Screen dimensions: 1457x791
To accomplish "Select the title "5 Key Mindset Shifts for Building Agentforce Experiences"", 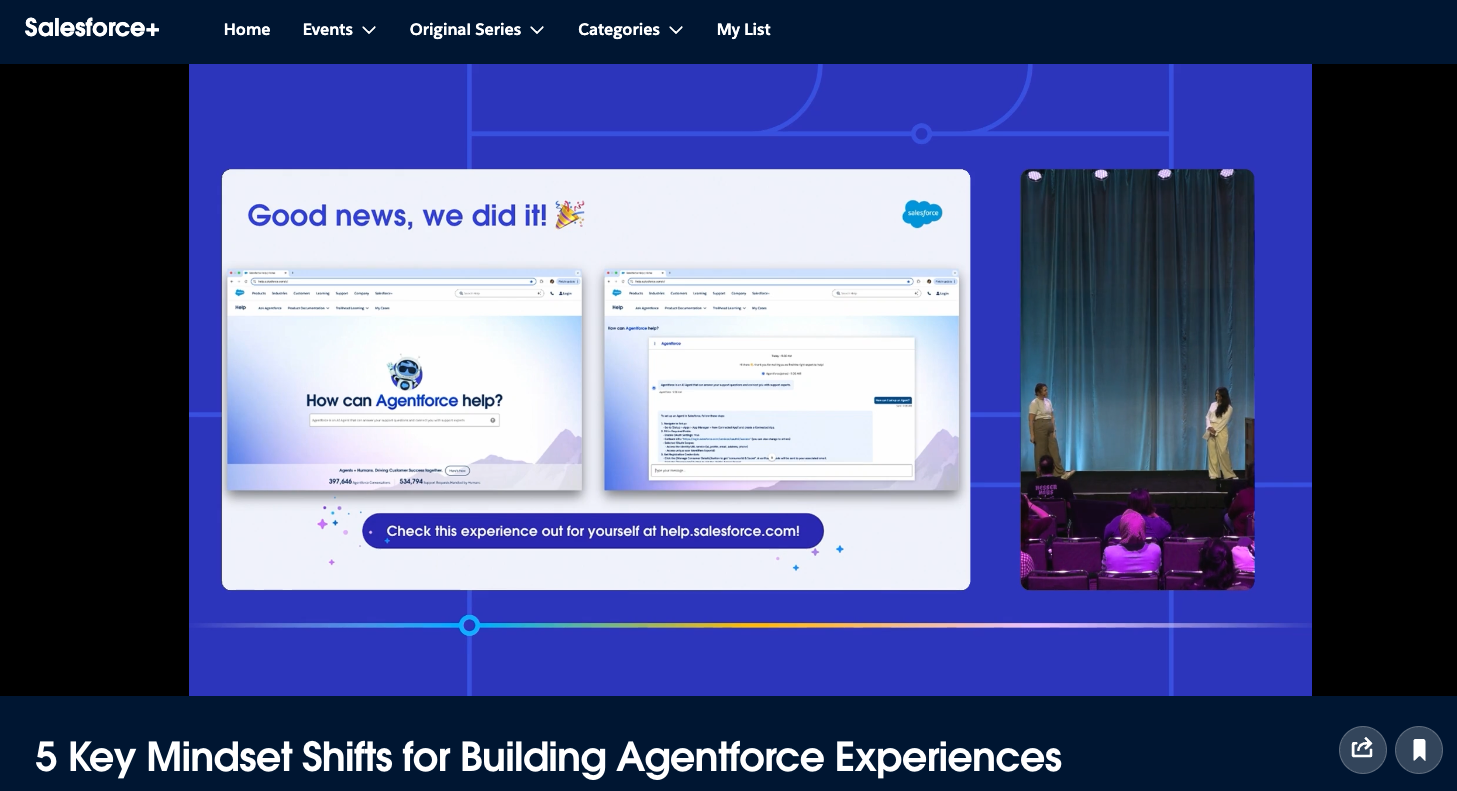I will (x=548, y=757).
